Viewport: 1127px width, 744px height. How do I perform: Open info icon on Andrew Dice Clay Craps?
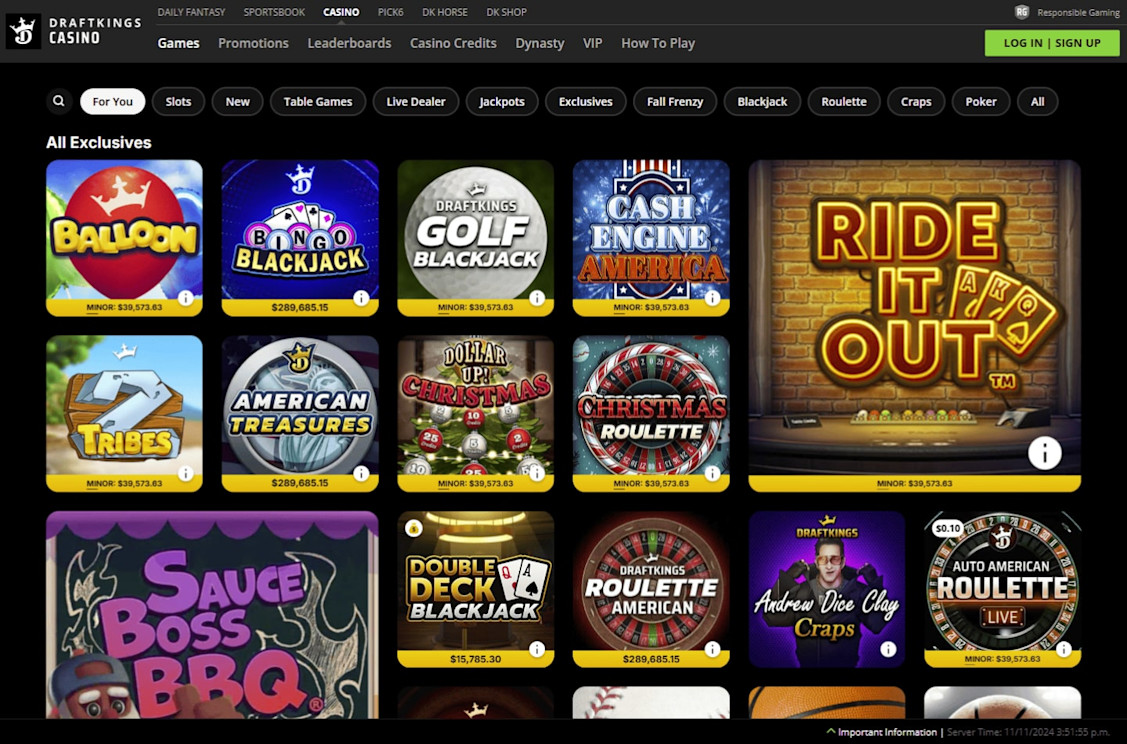tap(888, 649)
